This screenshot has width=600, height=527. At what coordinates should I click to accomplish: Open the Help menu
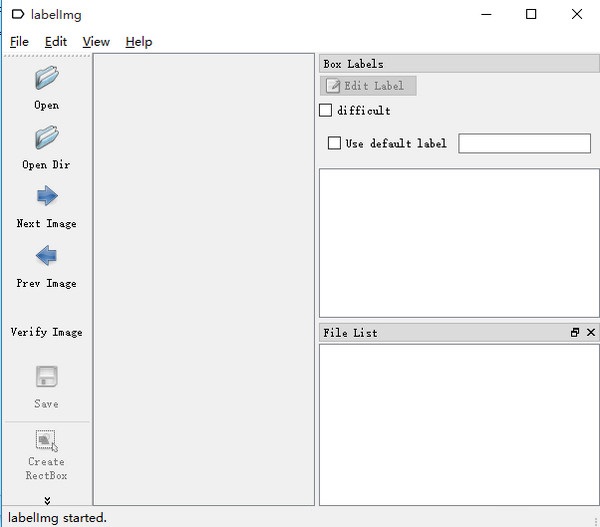point(139,42)
